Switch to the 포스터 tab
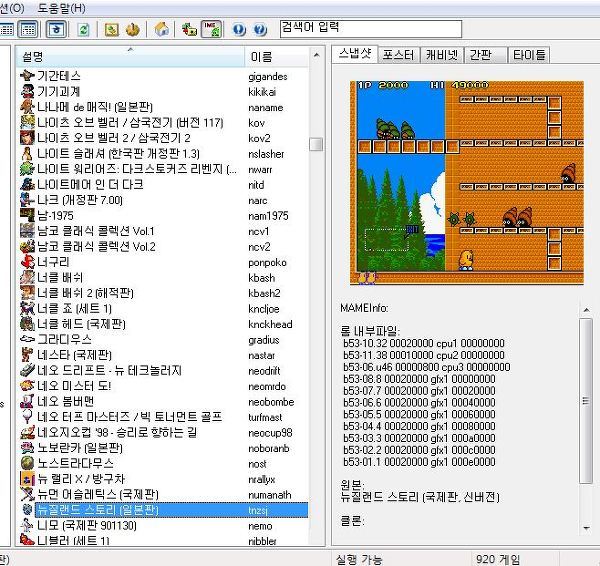Screen dimensions: 600x566 coord(398,55)
